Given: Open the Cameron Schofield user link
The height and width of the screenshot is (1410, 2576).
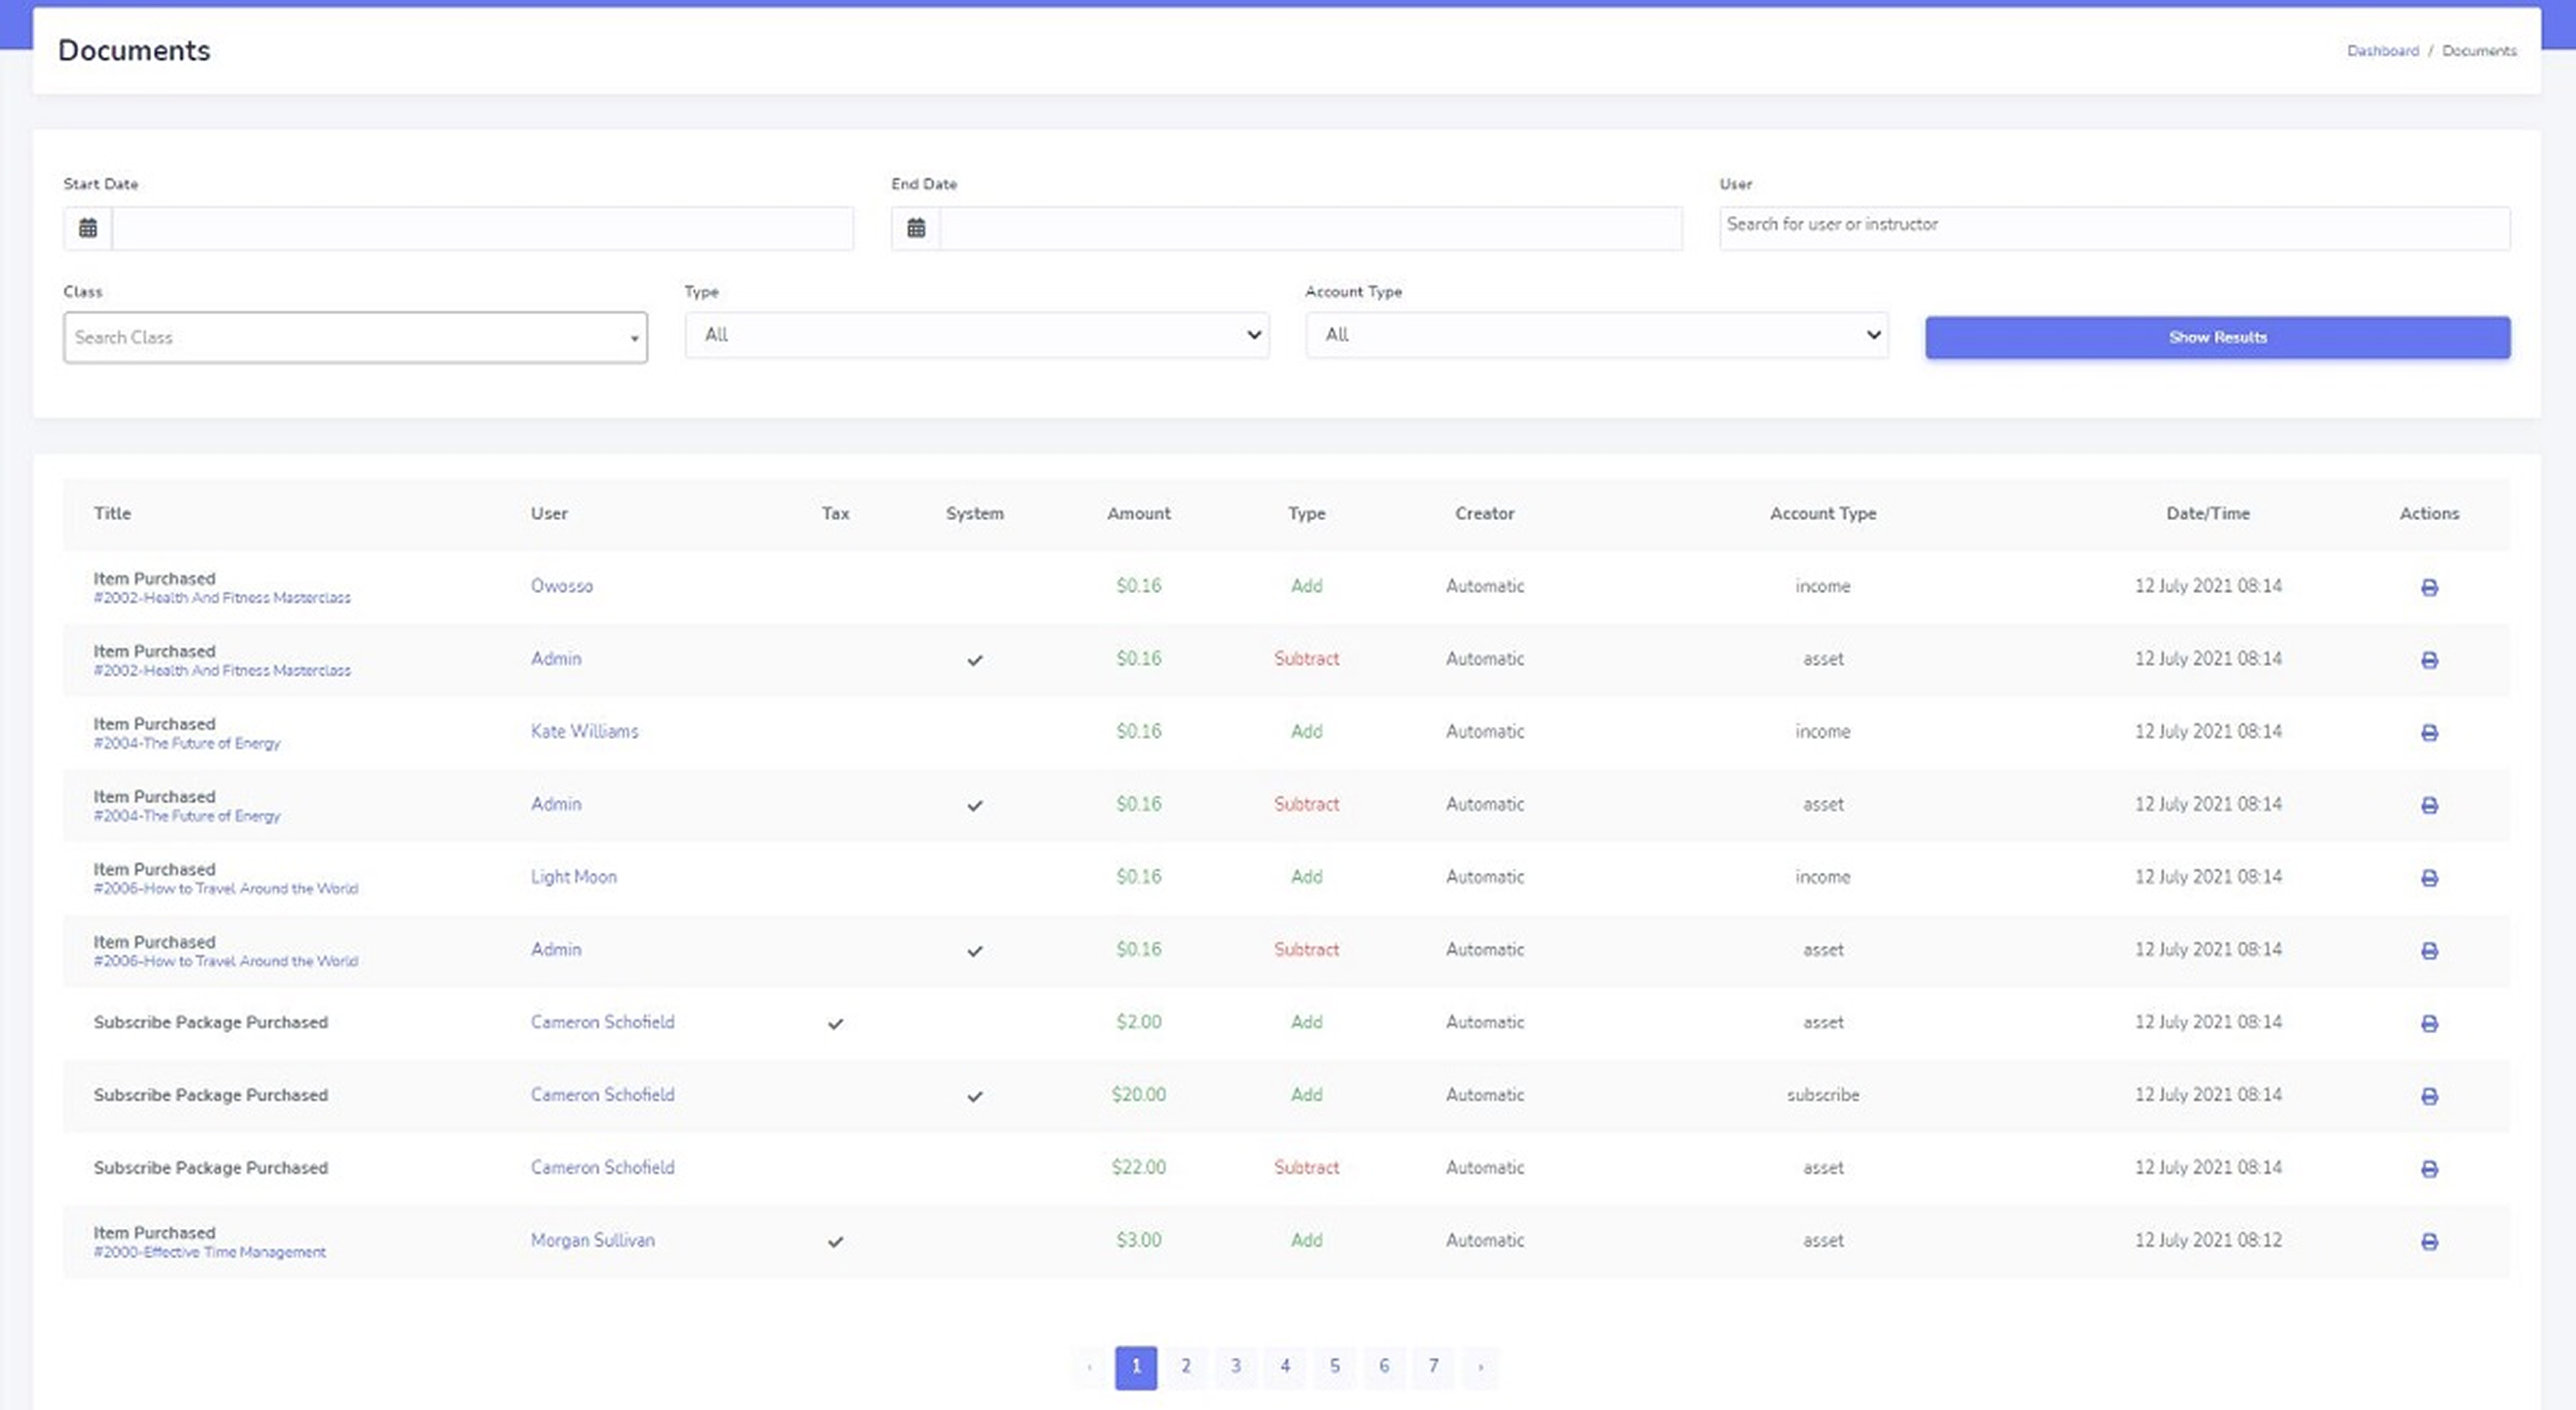Looking at the screenshot, I should point(602,1022).
